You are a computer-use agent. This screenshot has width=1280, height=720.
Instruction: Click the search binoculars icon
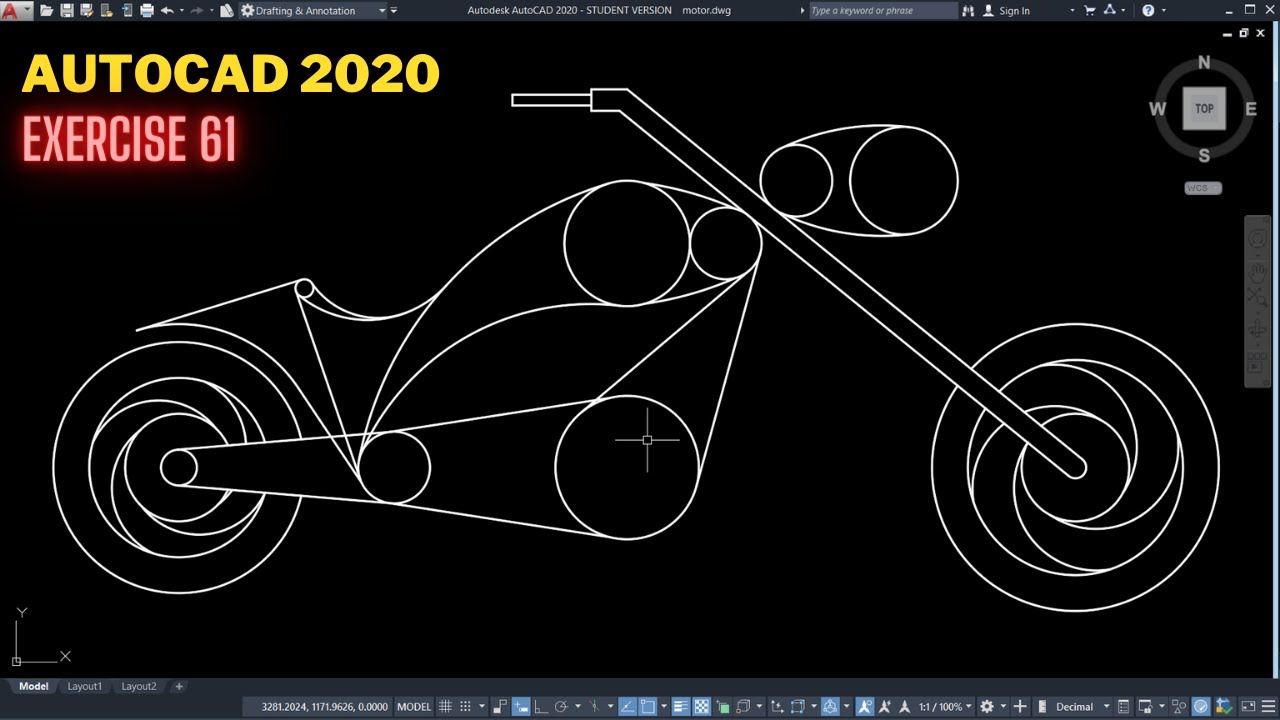(968, 11)
